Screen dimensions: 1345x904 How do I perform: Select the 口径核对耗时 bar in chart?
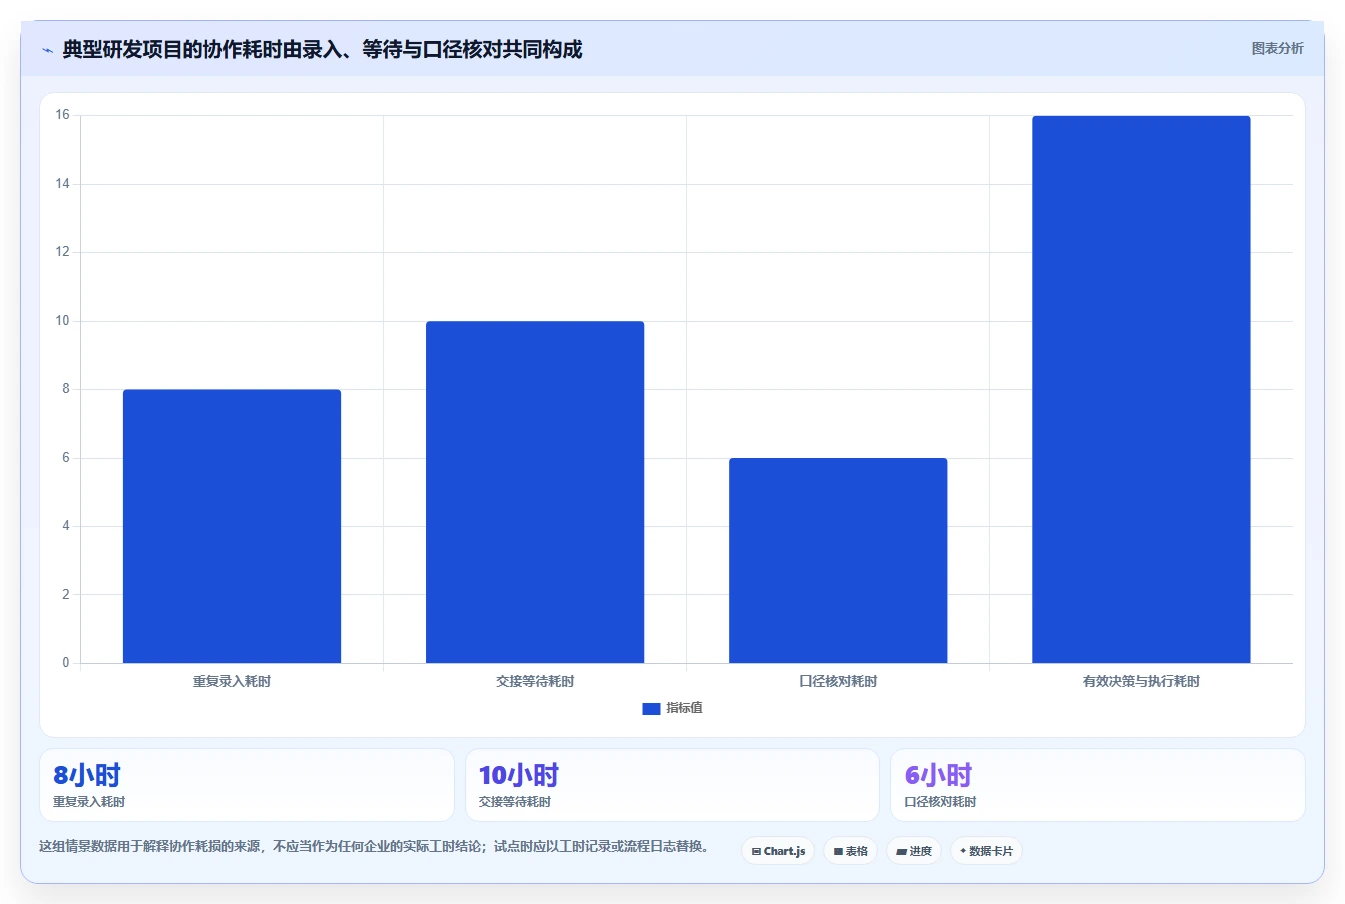(838, 560)
